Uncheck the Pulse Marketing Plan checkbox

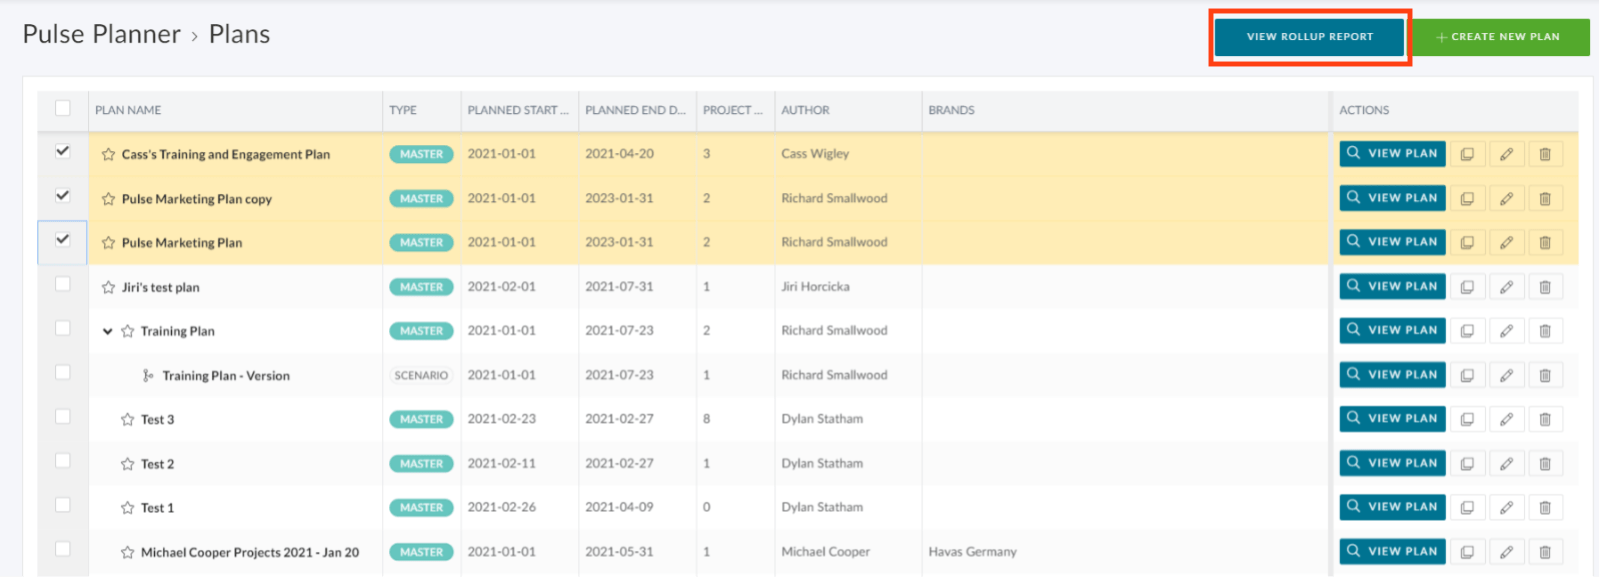63,240
